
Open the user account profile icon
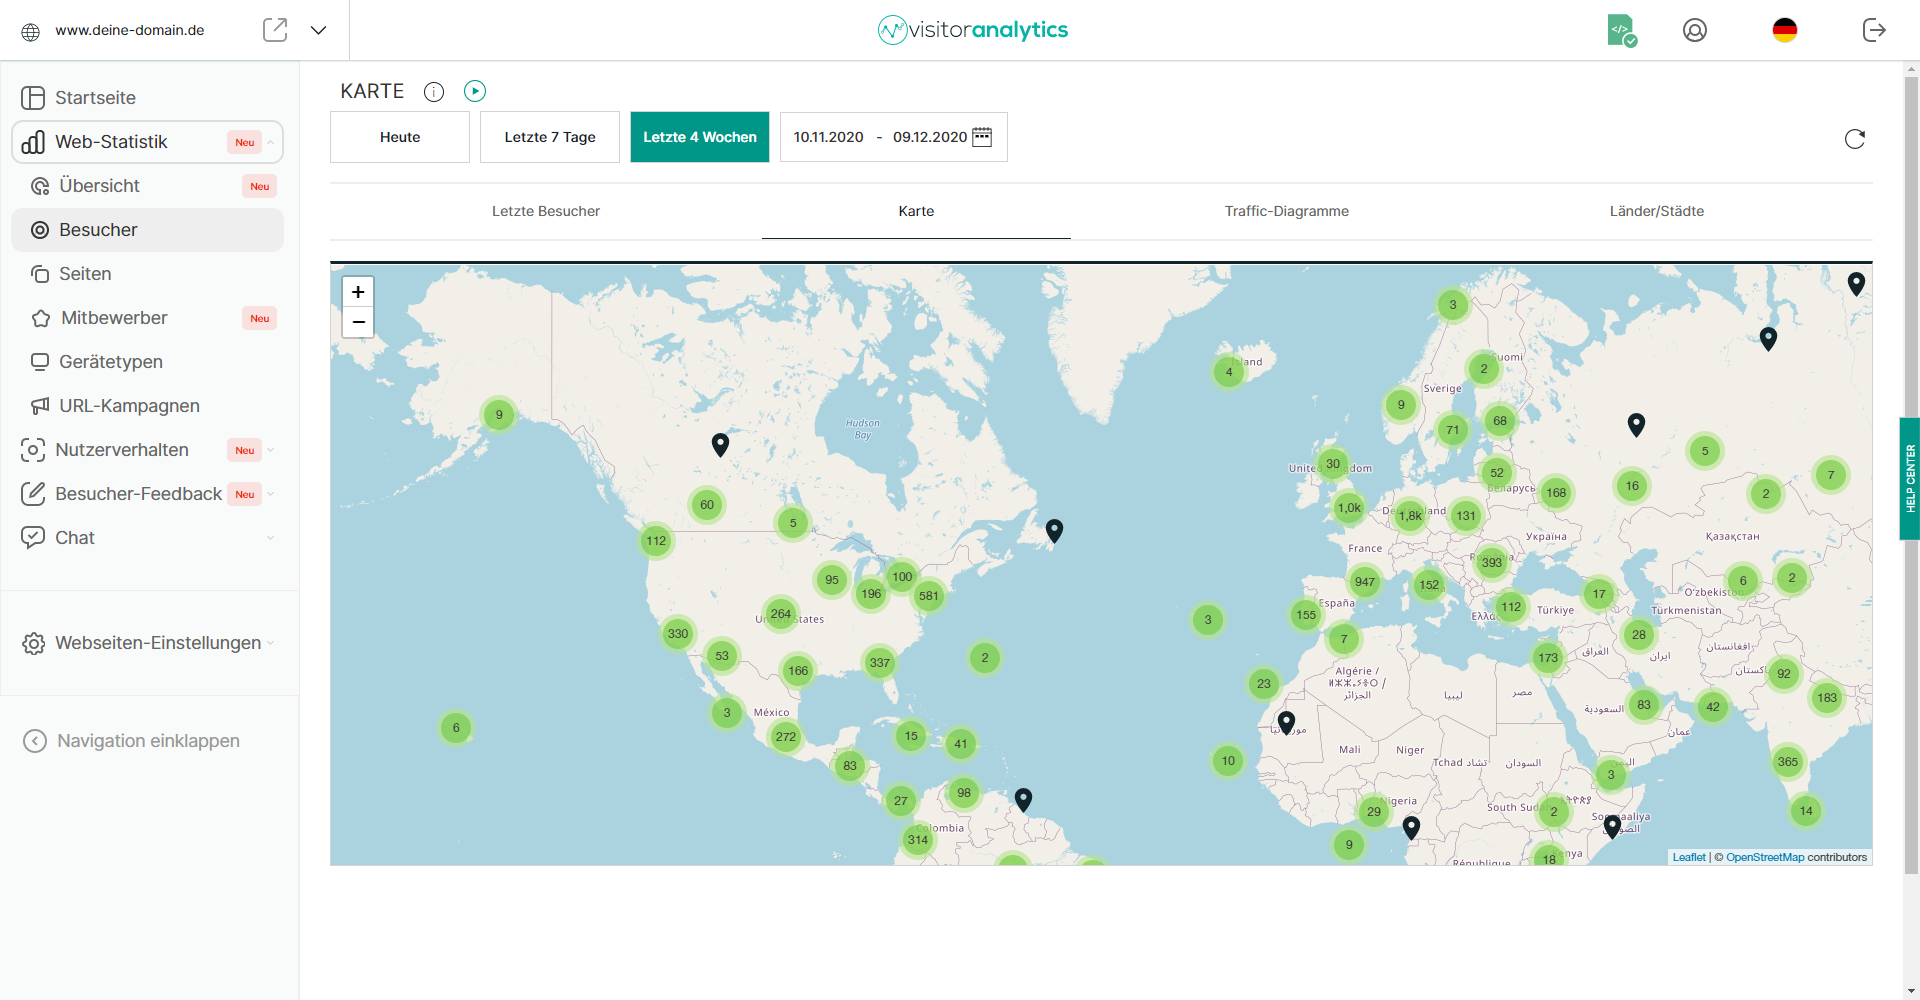click(x=1694, y=30)
